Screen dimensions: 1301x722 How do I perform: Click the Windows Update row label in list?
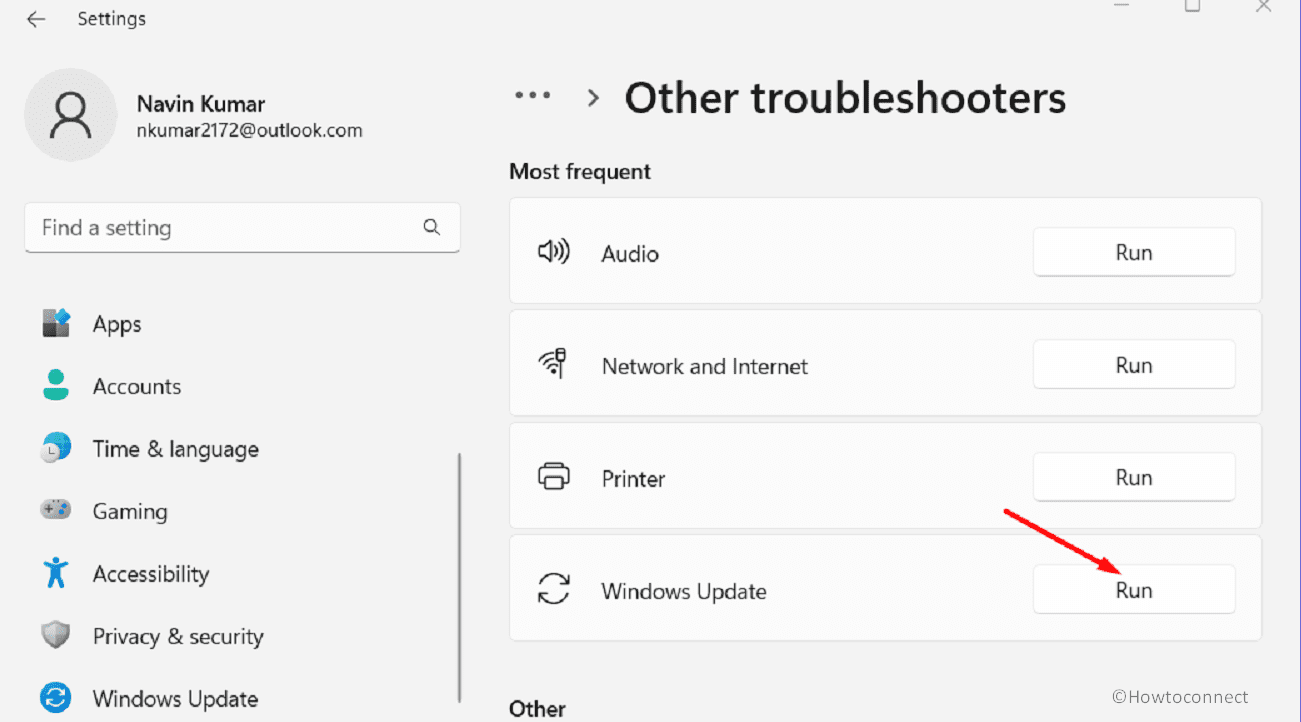(684, 591)
